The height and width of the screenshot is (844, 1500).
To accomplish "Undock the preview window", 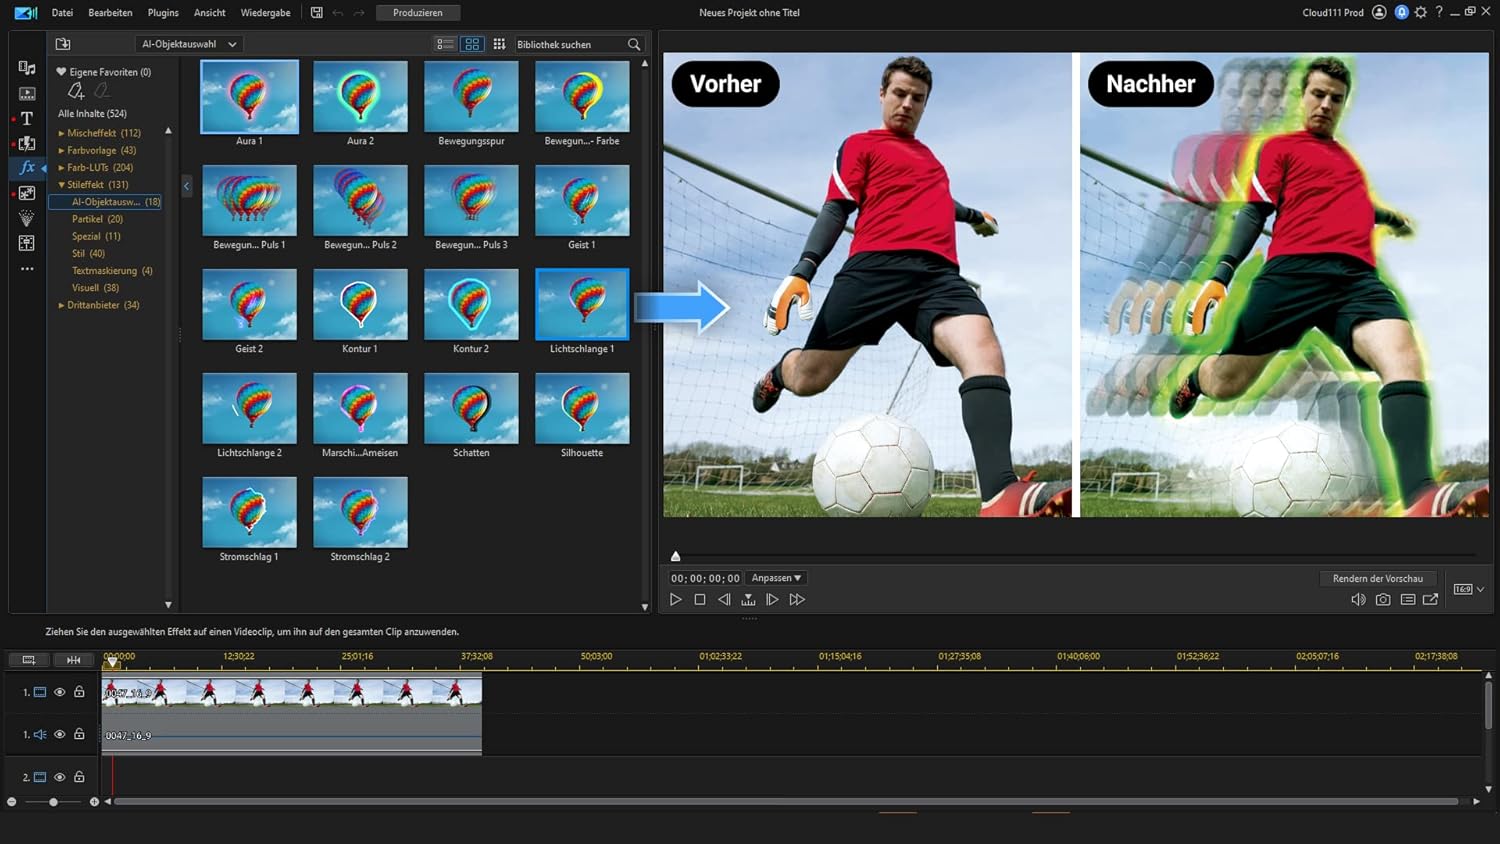I will [1431, 600].
